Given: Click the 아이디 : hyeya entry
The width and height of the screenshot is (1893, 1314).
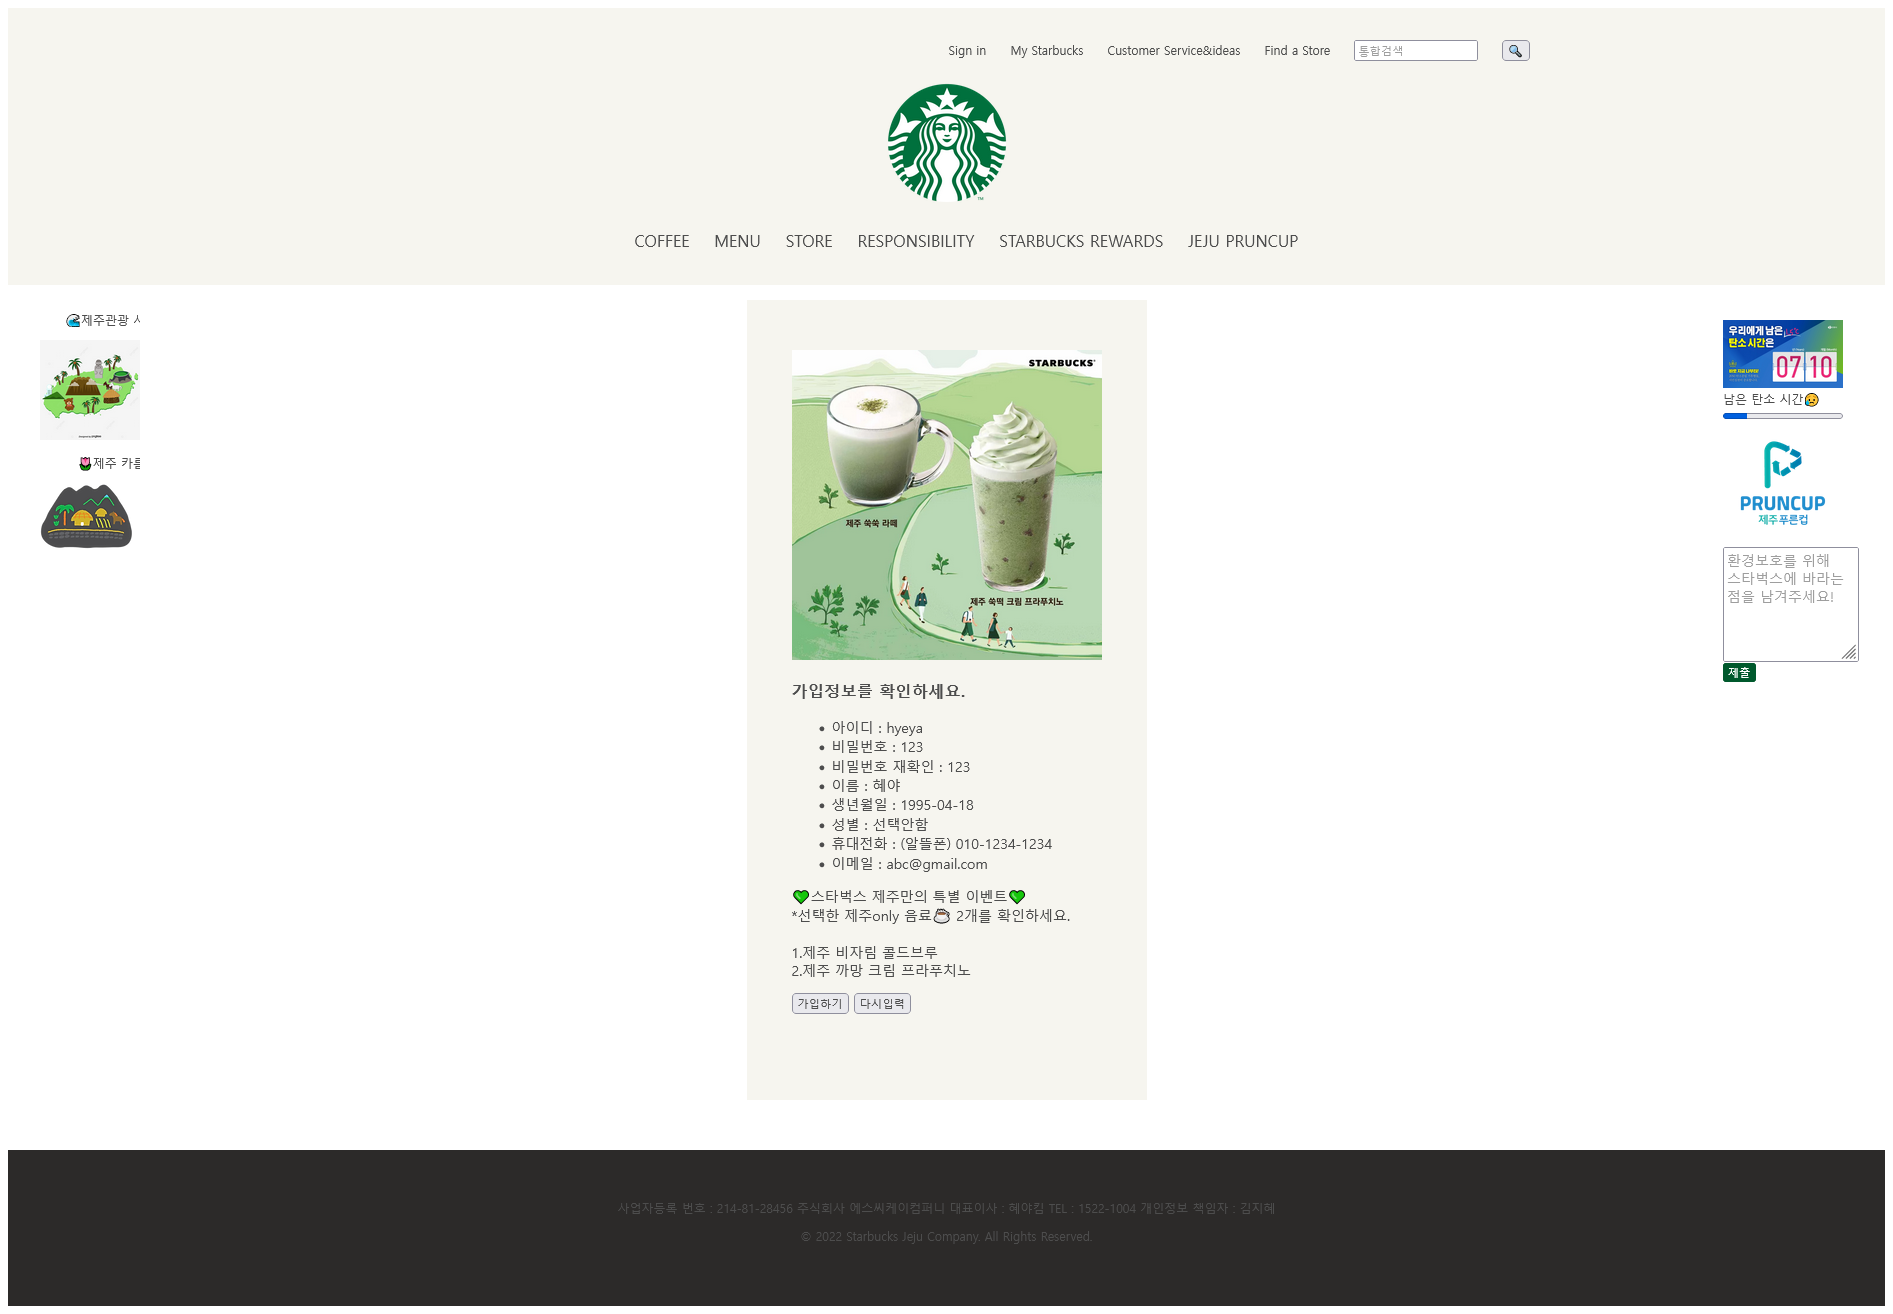Looking at the screenshot, I should coord(877,728).
